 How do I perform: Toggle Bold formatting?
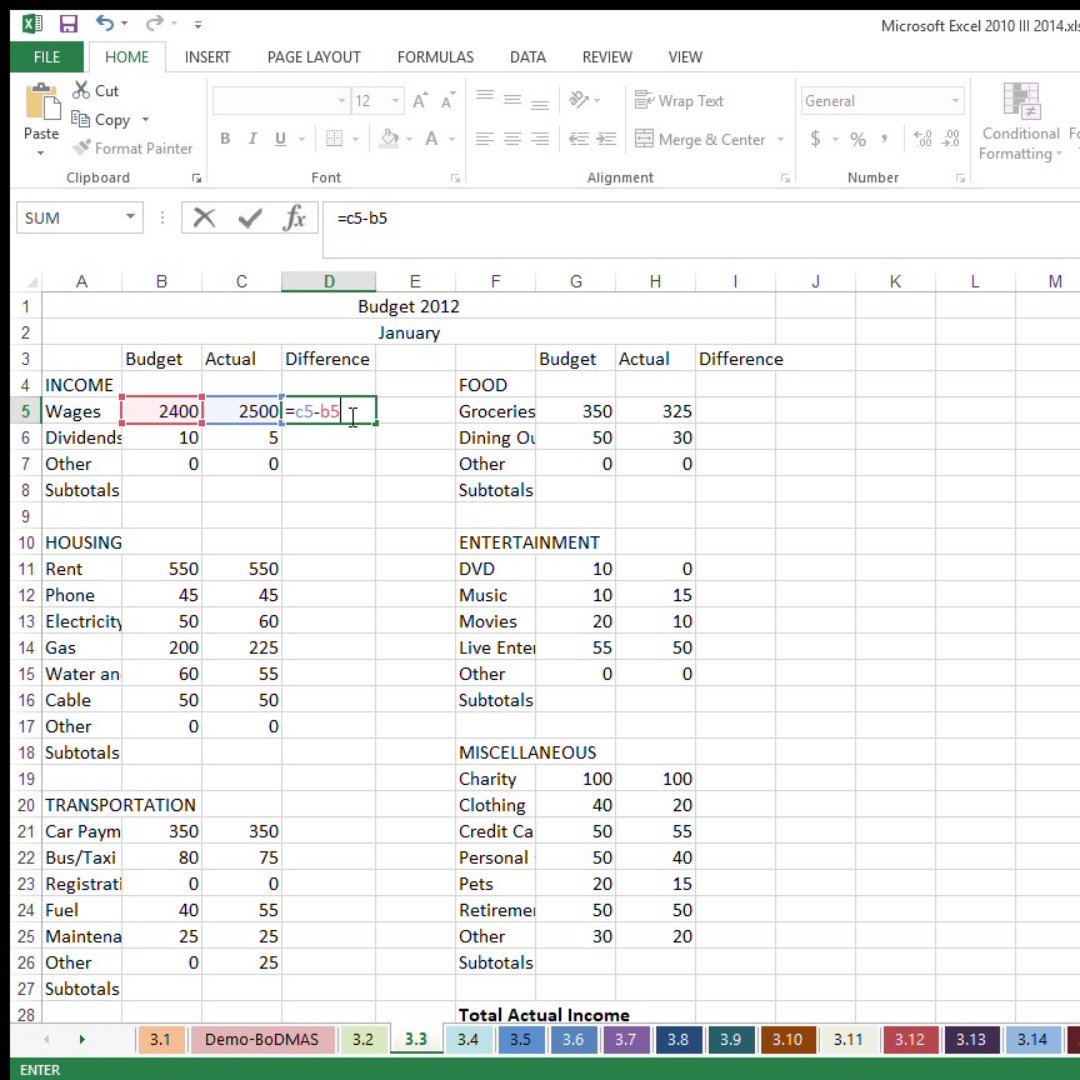225,138
